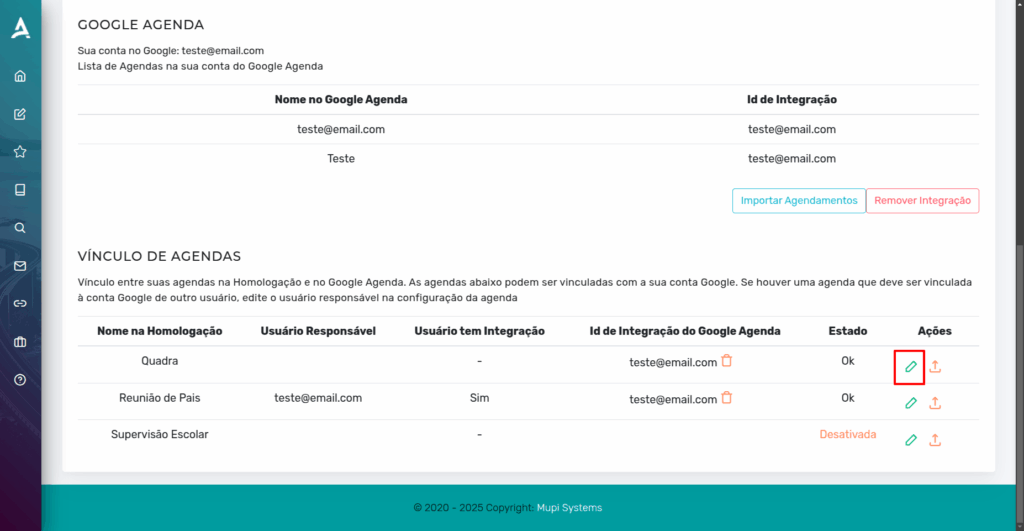1024x531 pixels.
Task: Click the Id de Integração do Google Agenda header
Action: tap(685, 331)
